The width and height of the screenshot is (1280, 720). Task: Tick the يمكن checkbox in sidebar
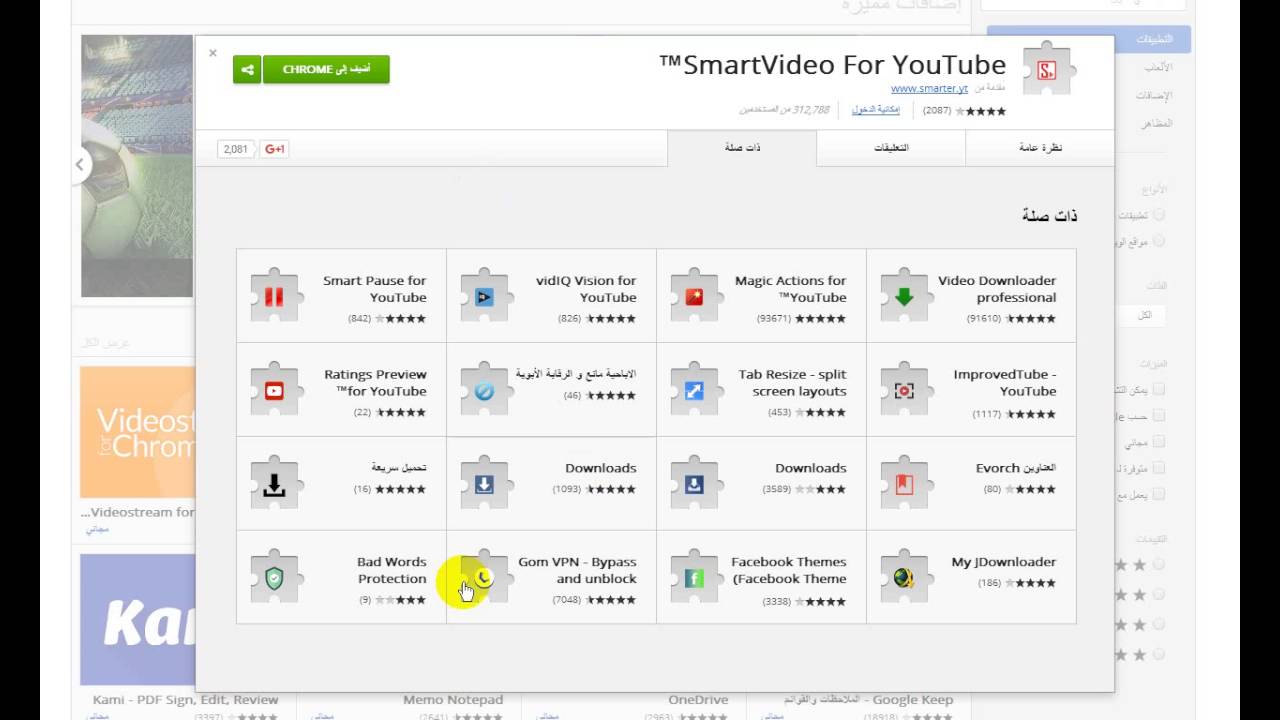[1159, 390]
